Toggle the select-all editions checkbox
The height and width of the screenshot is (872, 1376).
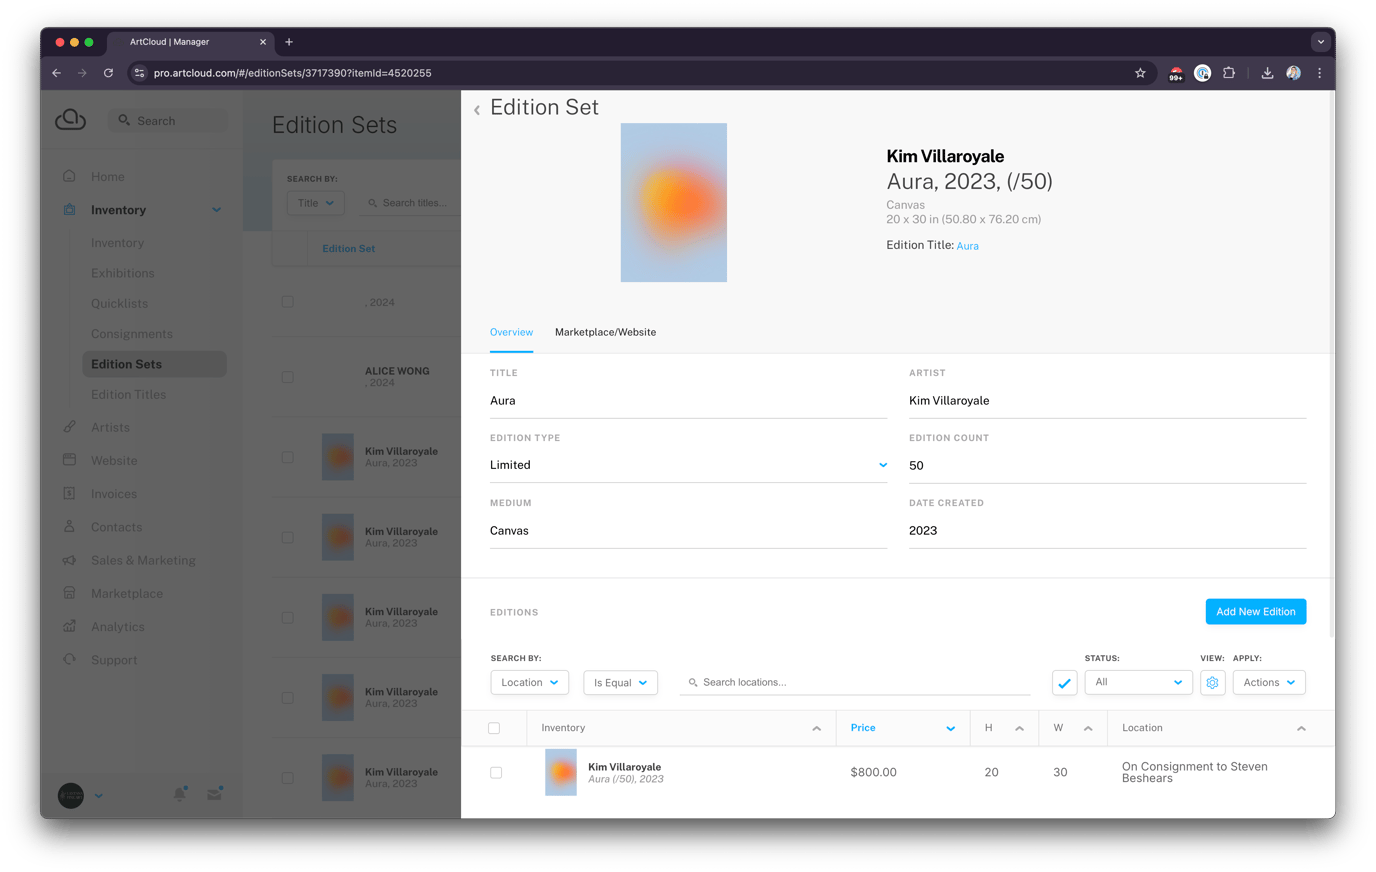(494, 728)
